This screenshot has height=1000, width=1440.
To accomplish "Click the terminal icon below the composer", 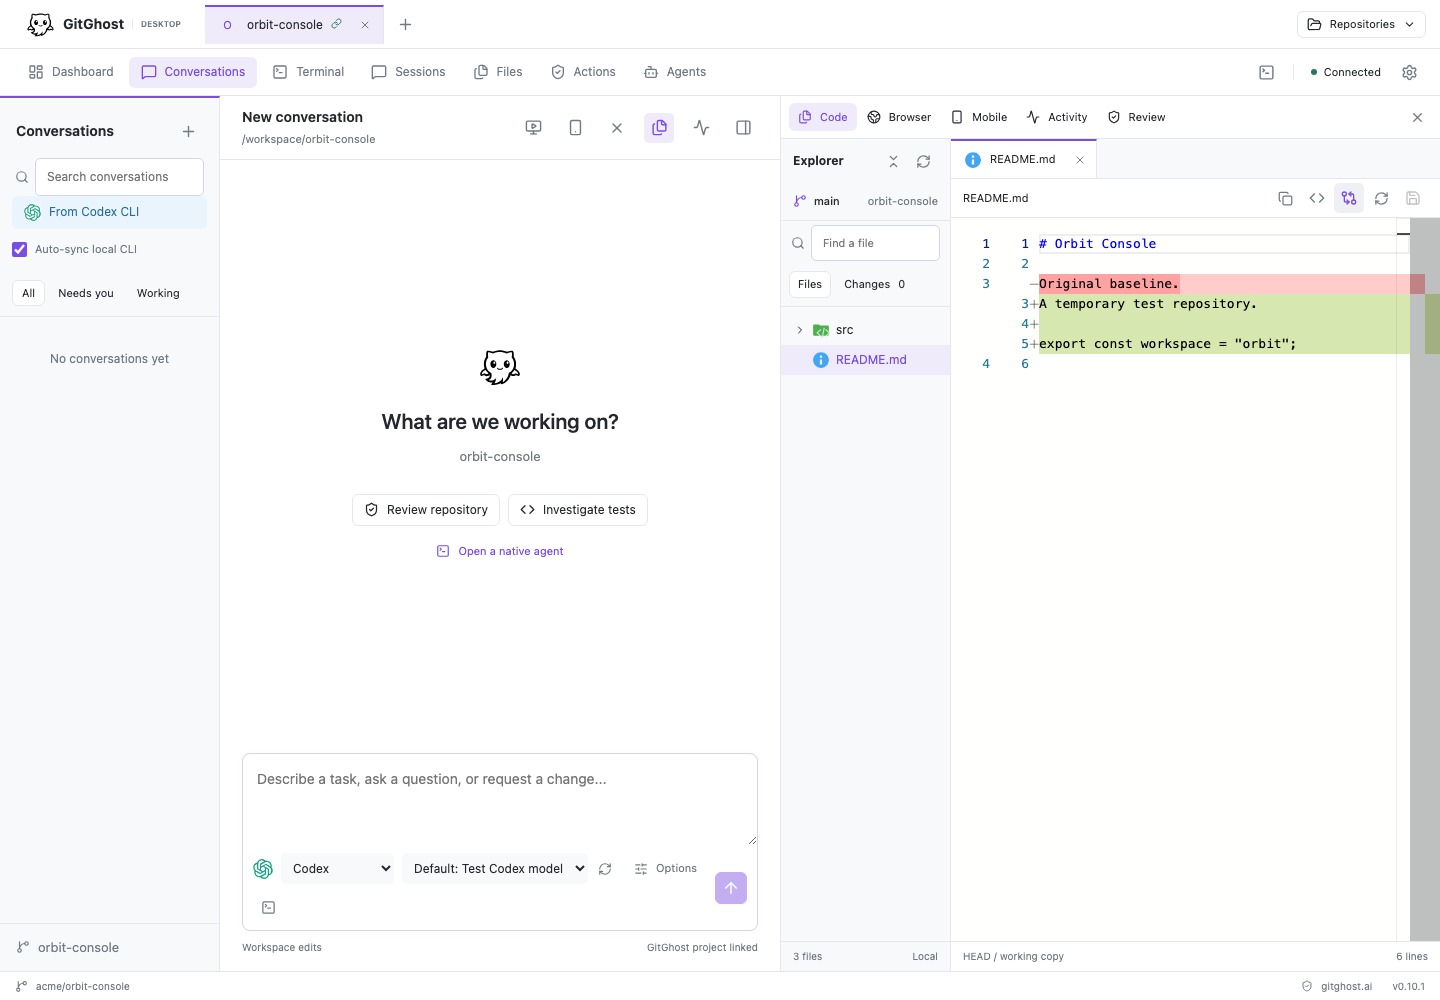I will tap(268, 907).
